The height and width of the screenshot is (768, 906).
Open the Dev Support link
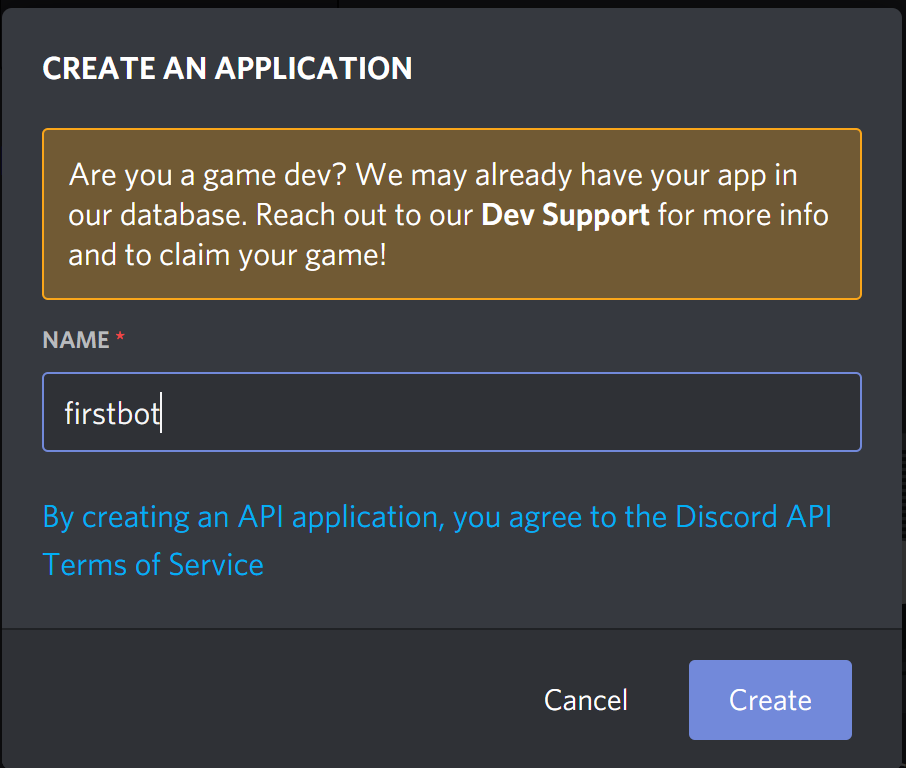coord(565,215)
